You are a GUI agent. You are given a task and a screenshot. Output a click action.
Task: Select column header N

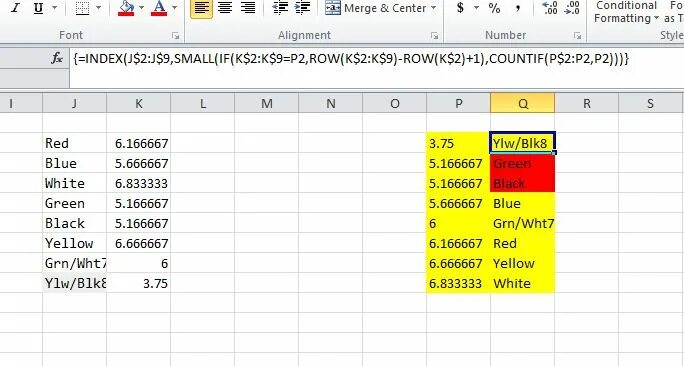pyautogui.click(x=331, y=103)
